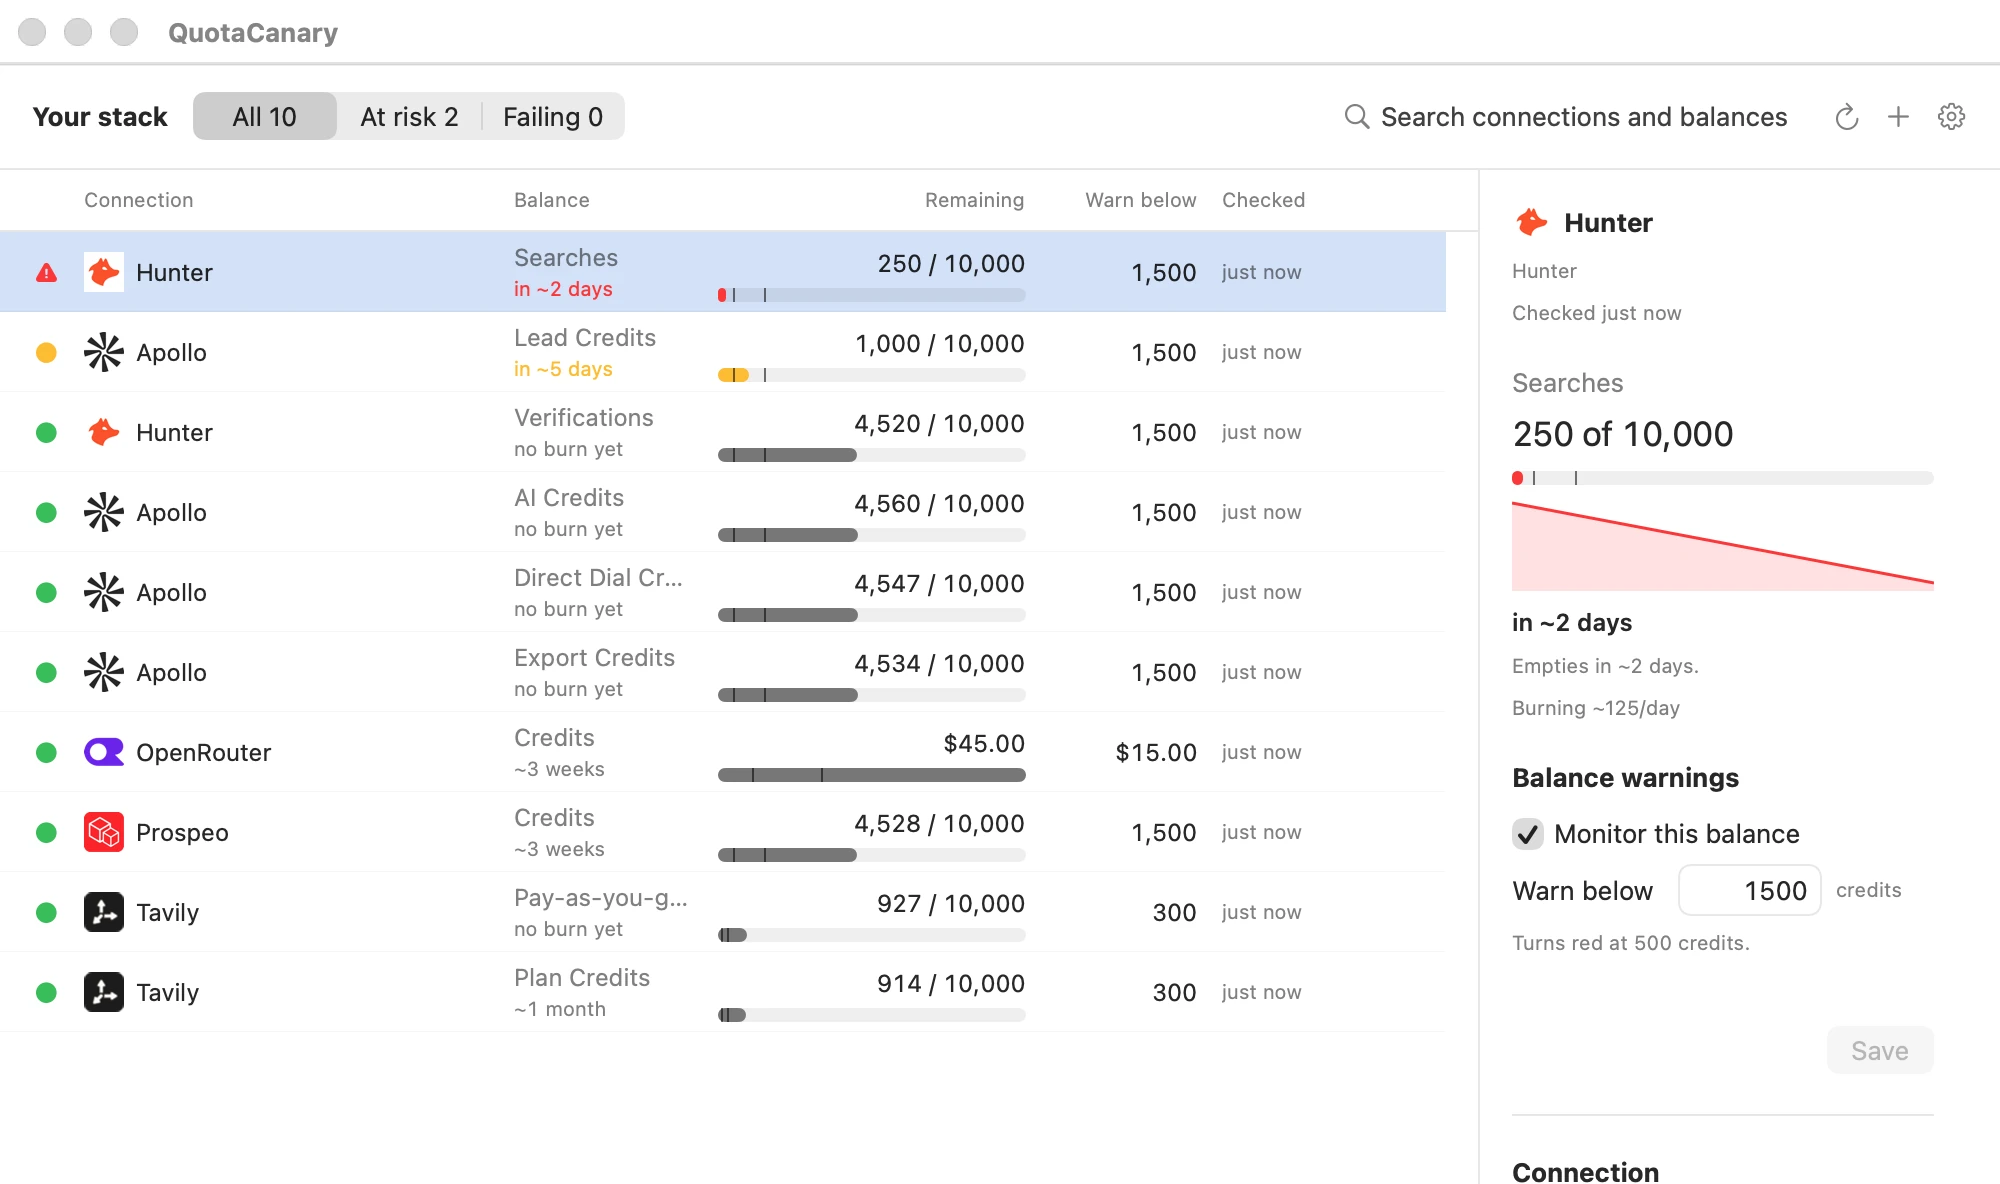Add a new connection with plus icon
The image size is (2000, 1184).
coord(1898,117)
